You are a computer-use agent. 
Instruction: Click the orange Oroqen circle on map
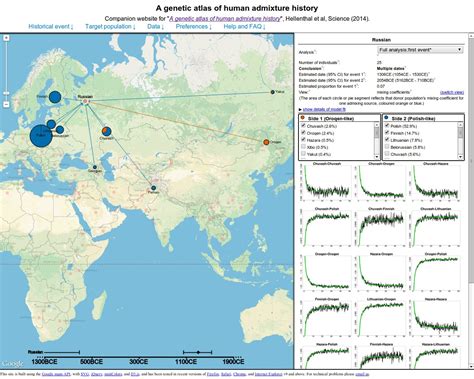[x=266, y=142]
